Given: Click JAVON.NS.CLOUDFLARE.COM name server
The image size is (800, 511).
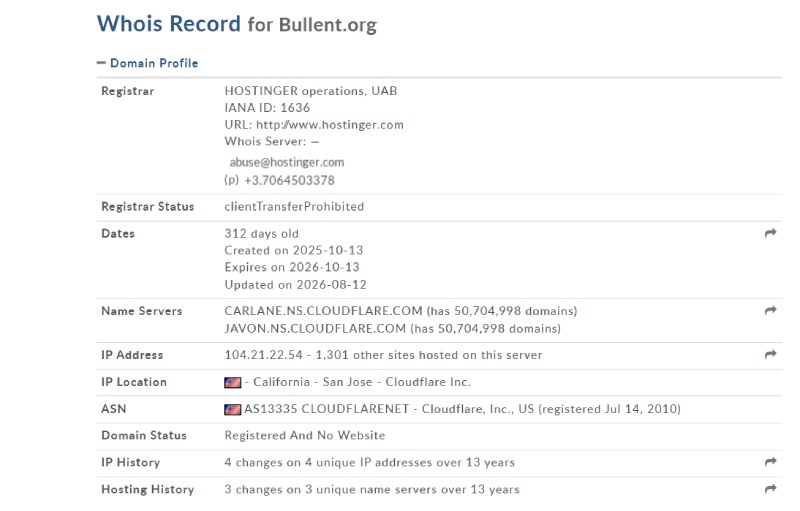Looking at the screenshot, I should click(x=315, y=328).
